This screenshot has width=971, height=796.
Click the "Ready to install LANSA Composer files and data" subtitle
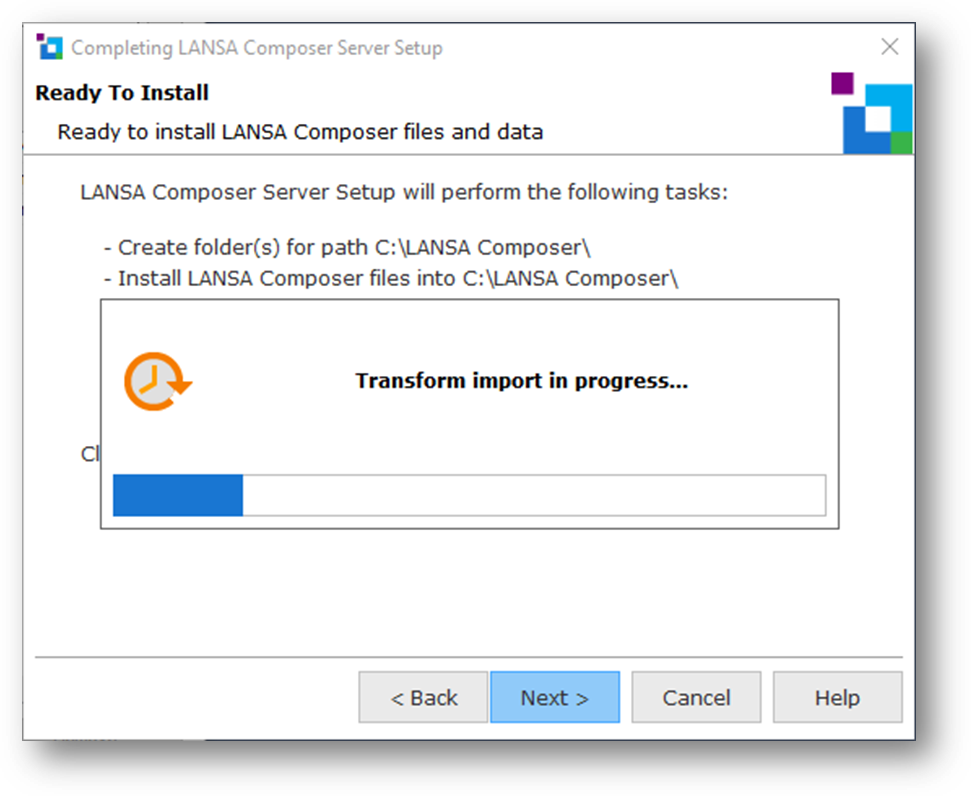(300, 132)
